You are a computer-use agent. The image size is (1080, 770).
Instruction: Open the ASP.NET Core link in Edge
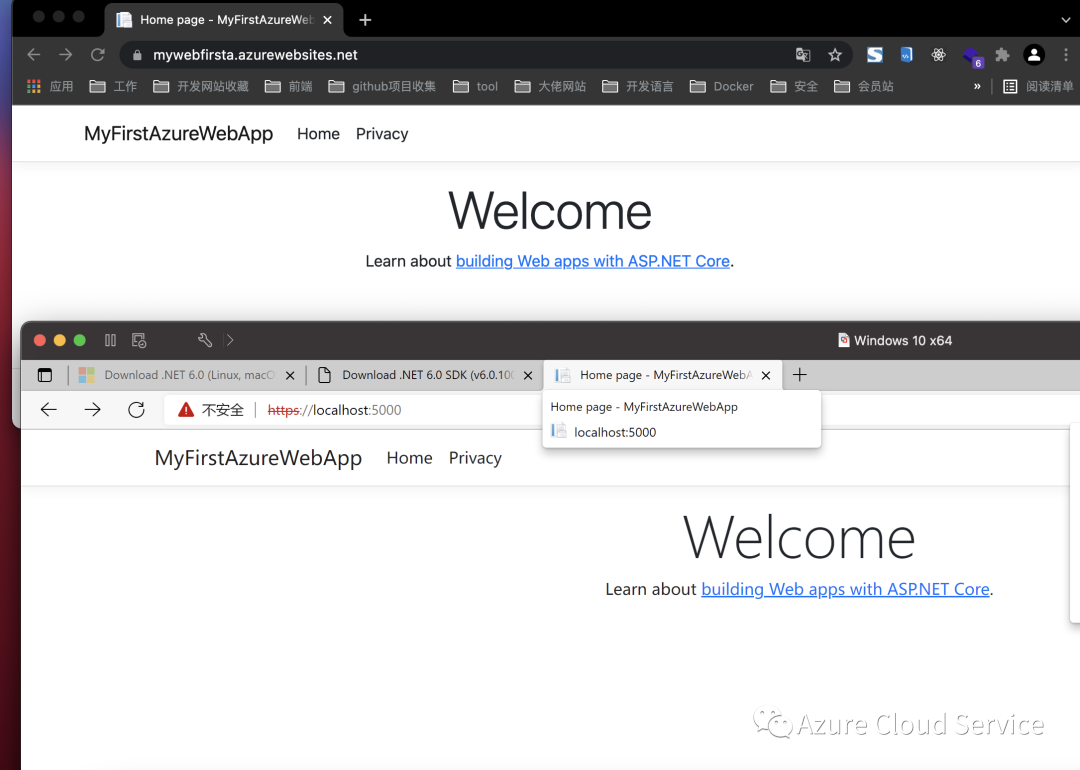(x=846, y=590)
